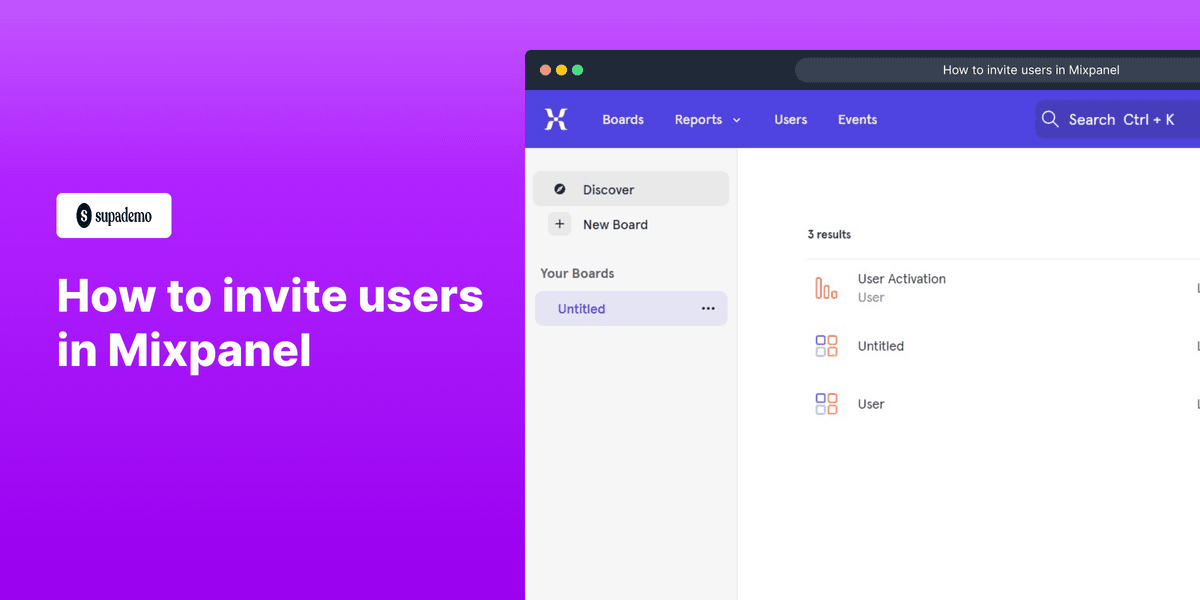The width and height of the screenshot is (1200, 600).
Task: Click the plus icon beside New Board
Action: (x=559, y=224)
